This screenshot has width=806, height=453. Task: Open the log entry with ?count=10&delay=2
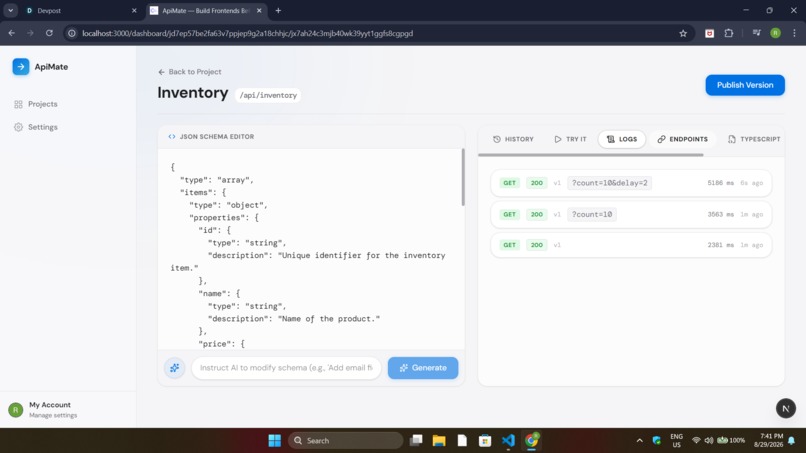tap(631, 183)
